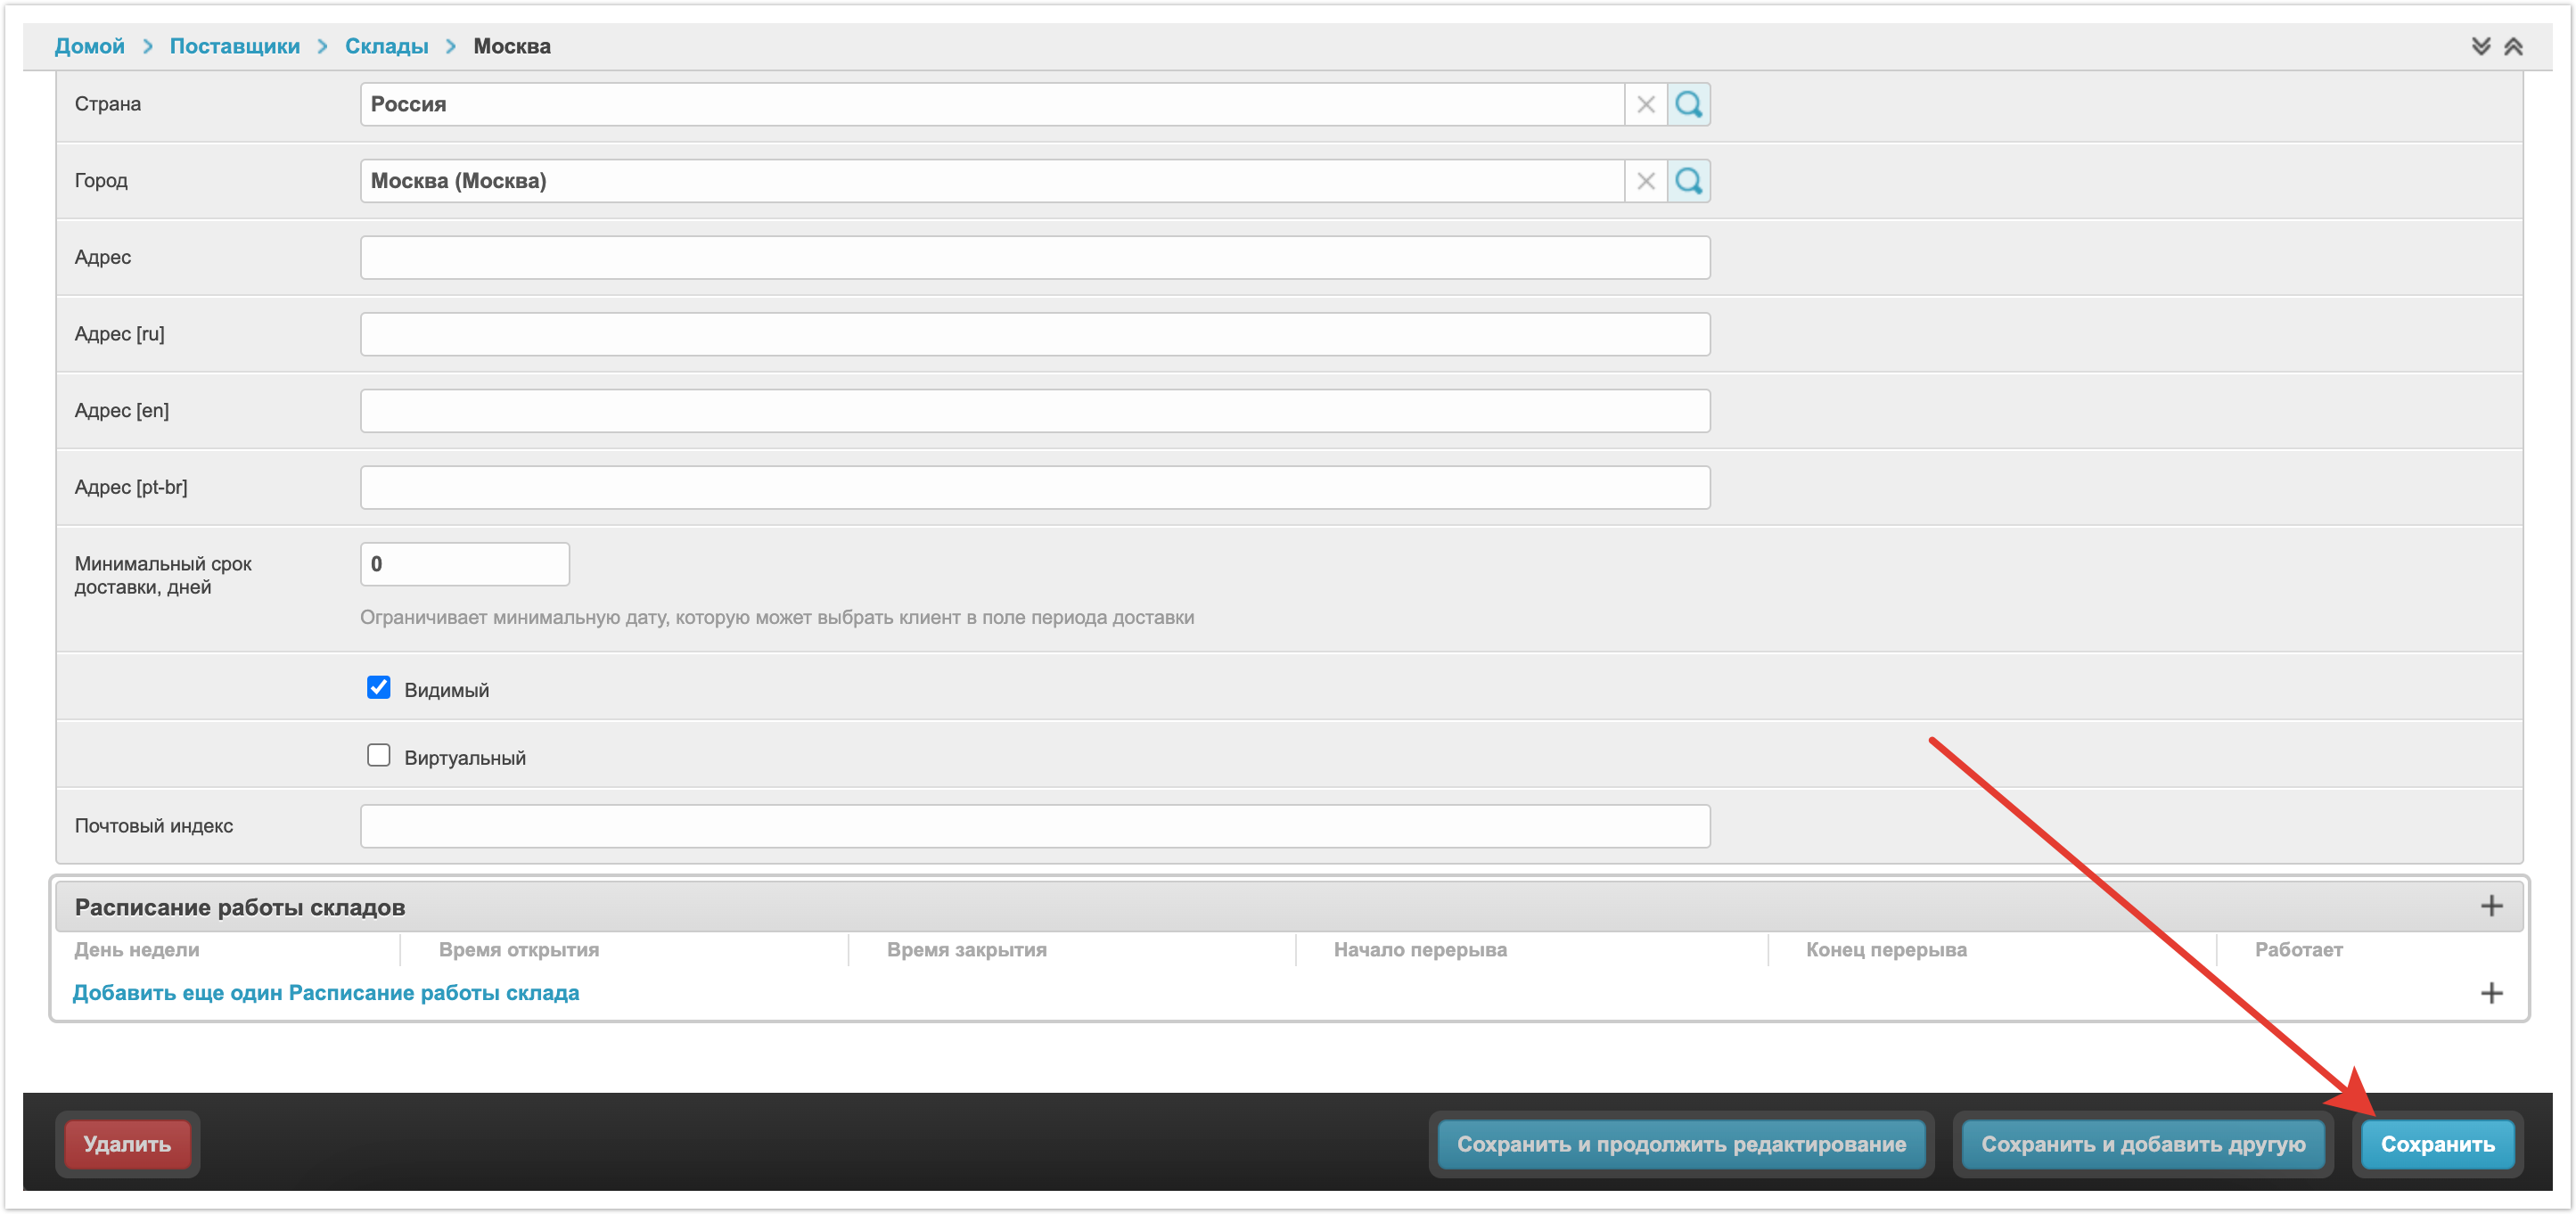Clear the Город field with X icon
2576x1214 pixels.
[x=1645, y=181]
